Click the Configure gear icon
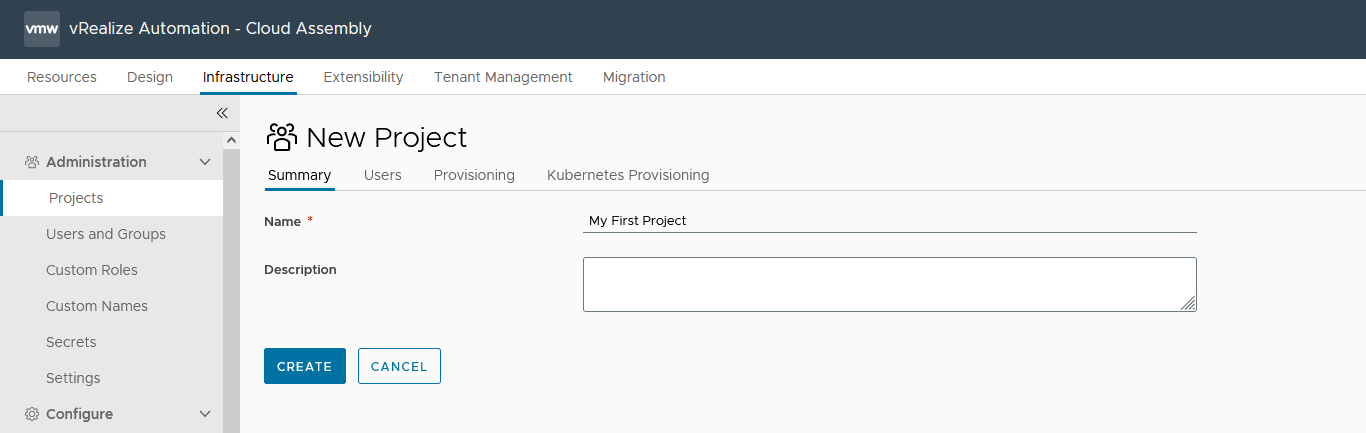Image resolution: width=1366 pixels, height=433 pixels. [x=32, y=414]
